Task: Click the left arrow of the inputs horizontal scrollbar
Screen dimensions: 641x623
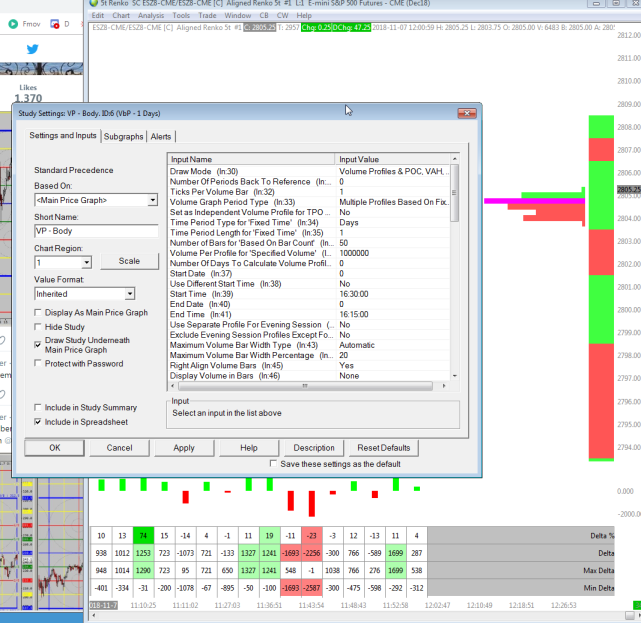Action: (x=173, y=386)
